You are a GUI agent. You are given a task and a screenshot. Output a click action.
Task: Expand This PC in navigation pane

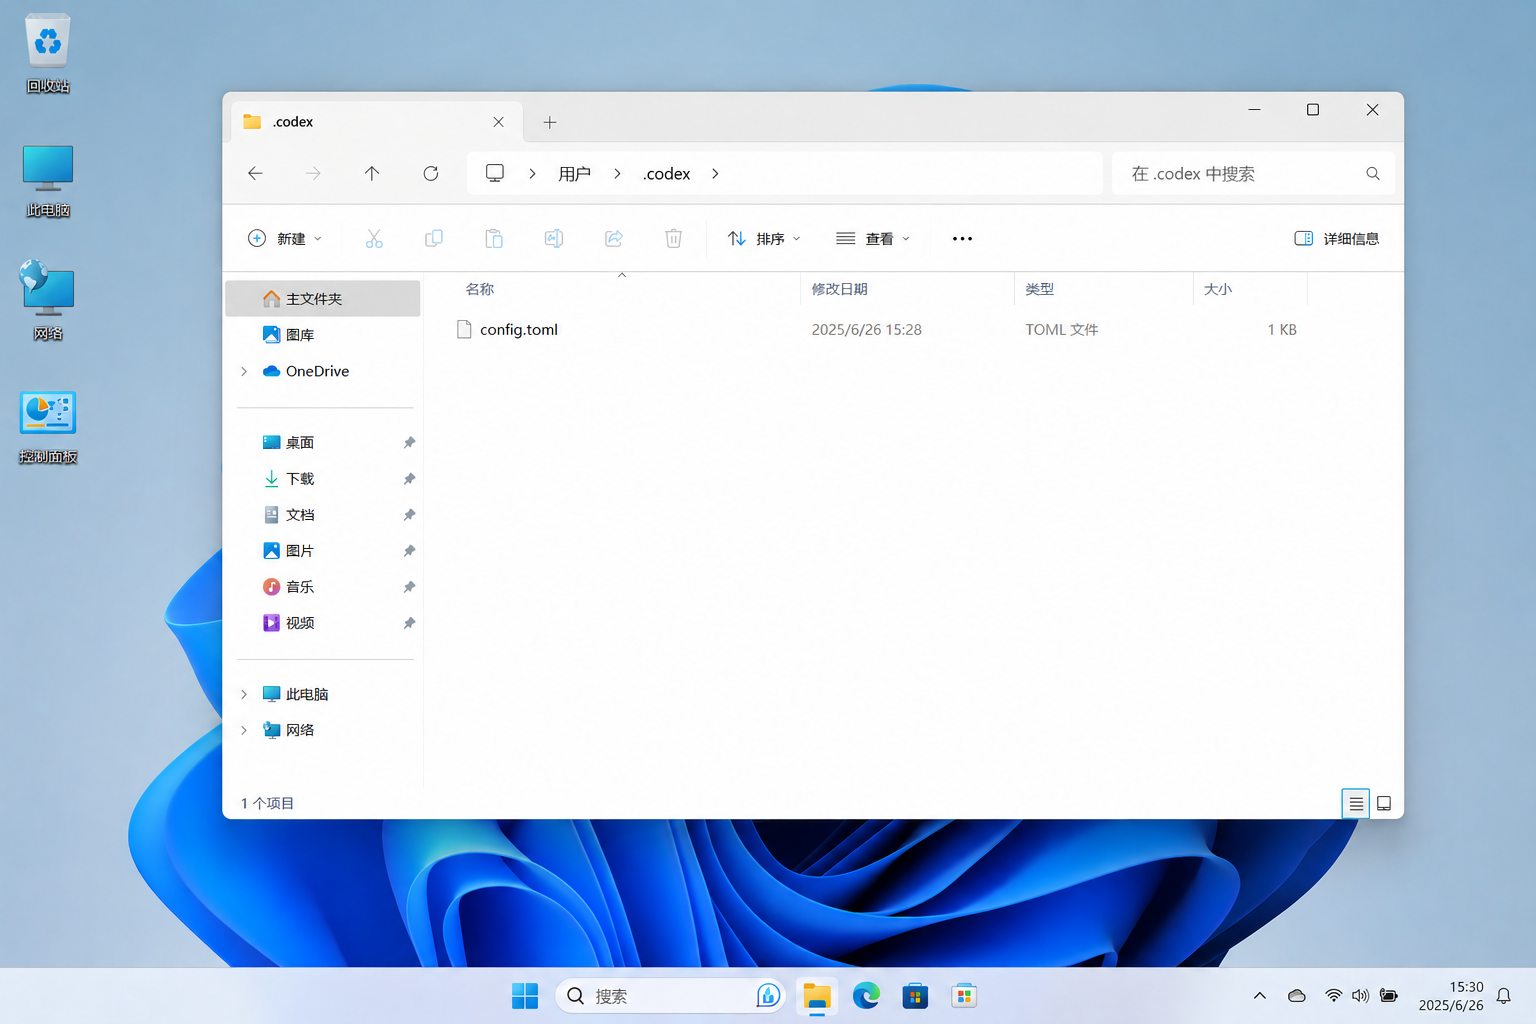[244, 694]
